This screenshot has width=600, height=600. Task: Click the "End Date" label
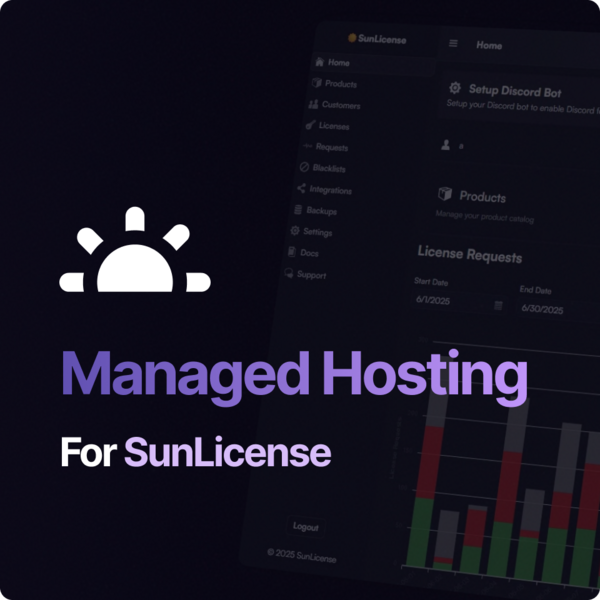535,290
